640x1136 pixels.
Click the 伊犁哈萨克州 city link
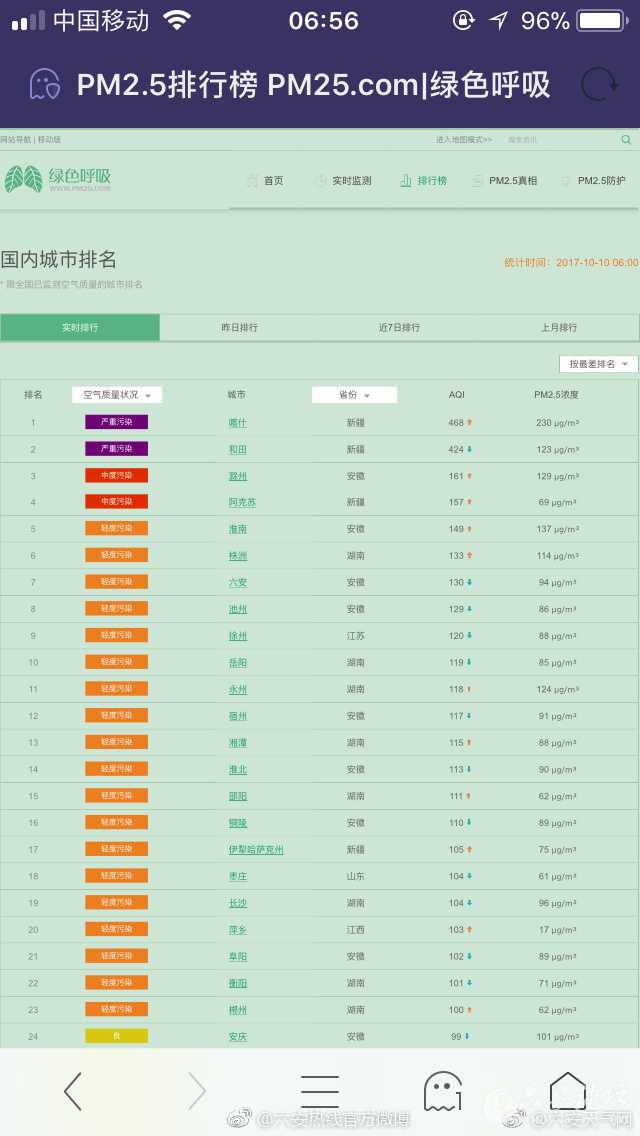tap(256, 850)
